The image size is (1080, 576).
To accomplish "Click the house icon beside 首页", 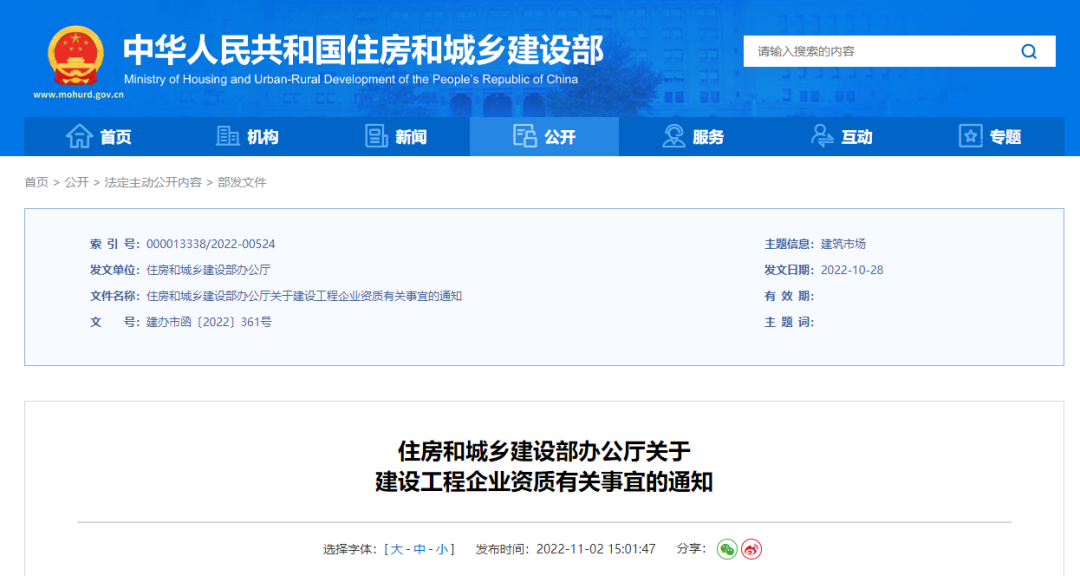I will (x=79, y=136).
